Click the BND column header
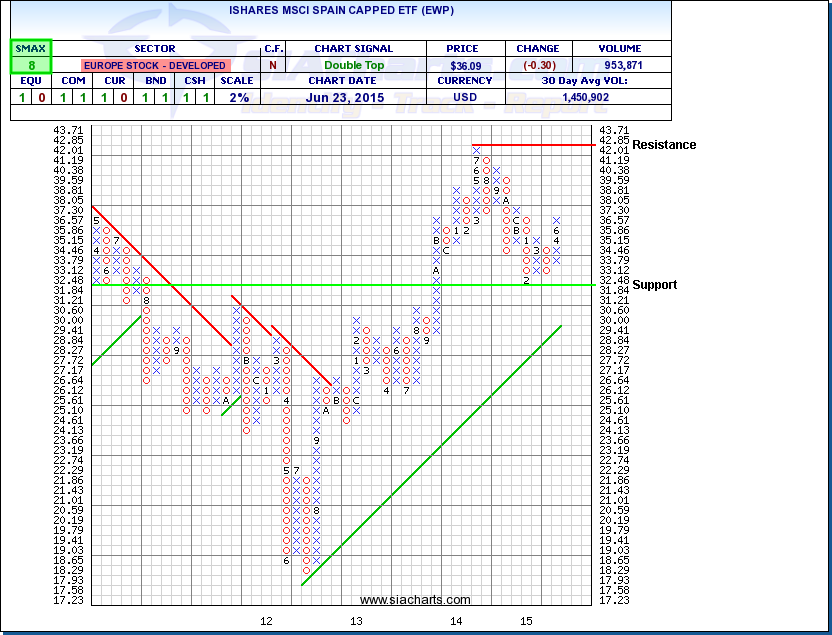Image resolution: width=832 pixels, height=635 pixels. coord(154,81)
